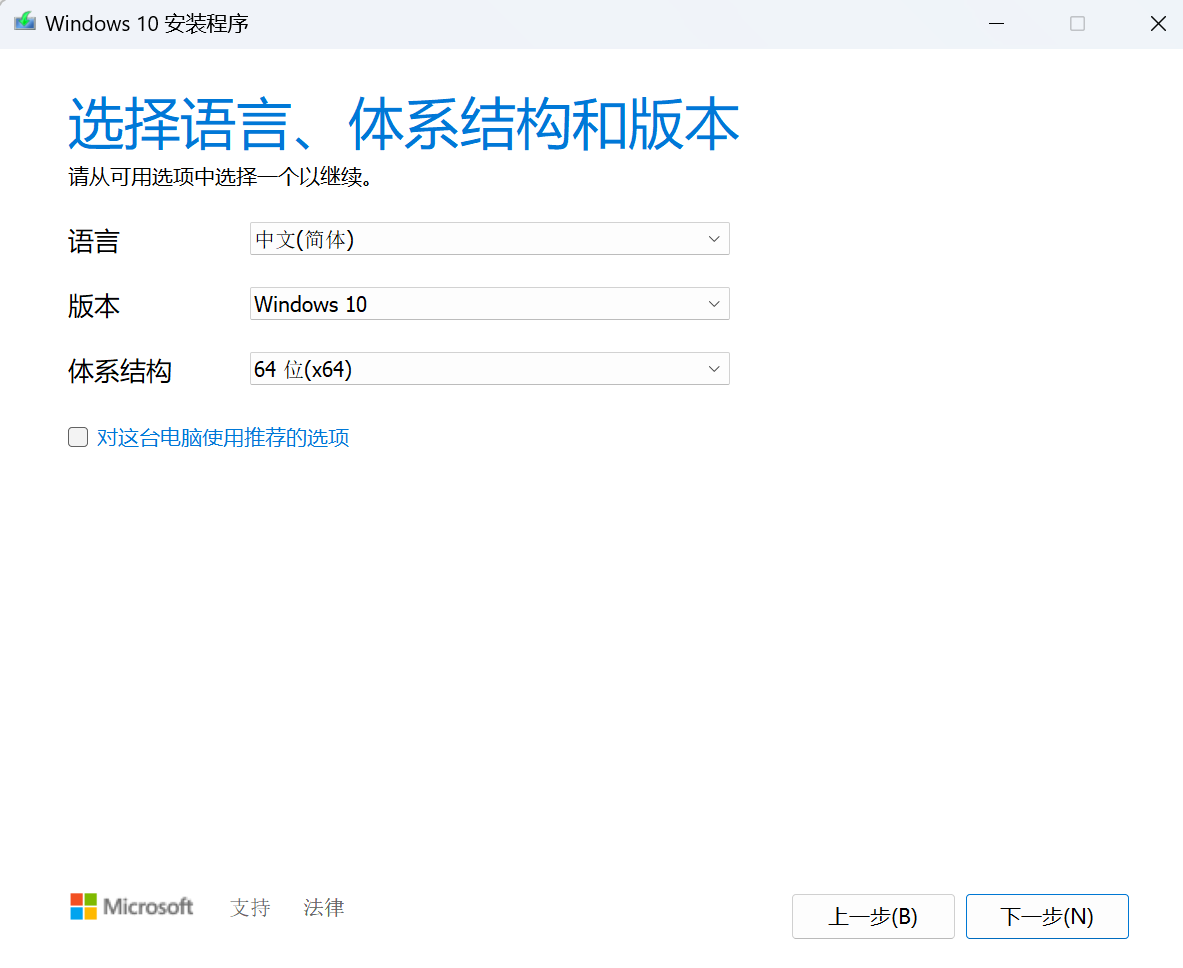Open the 法律 link in the footer
Viewport: 1183px width, 968px height.
(x=324, y=907)
